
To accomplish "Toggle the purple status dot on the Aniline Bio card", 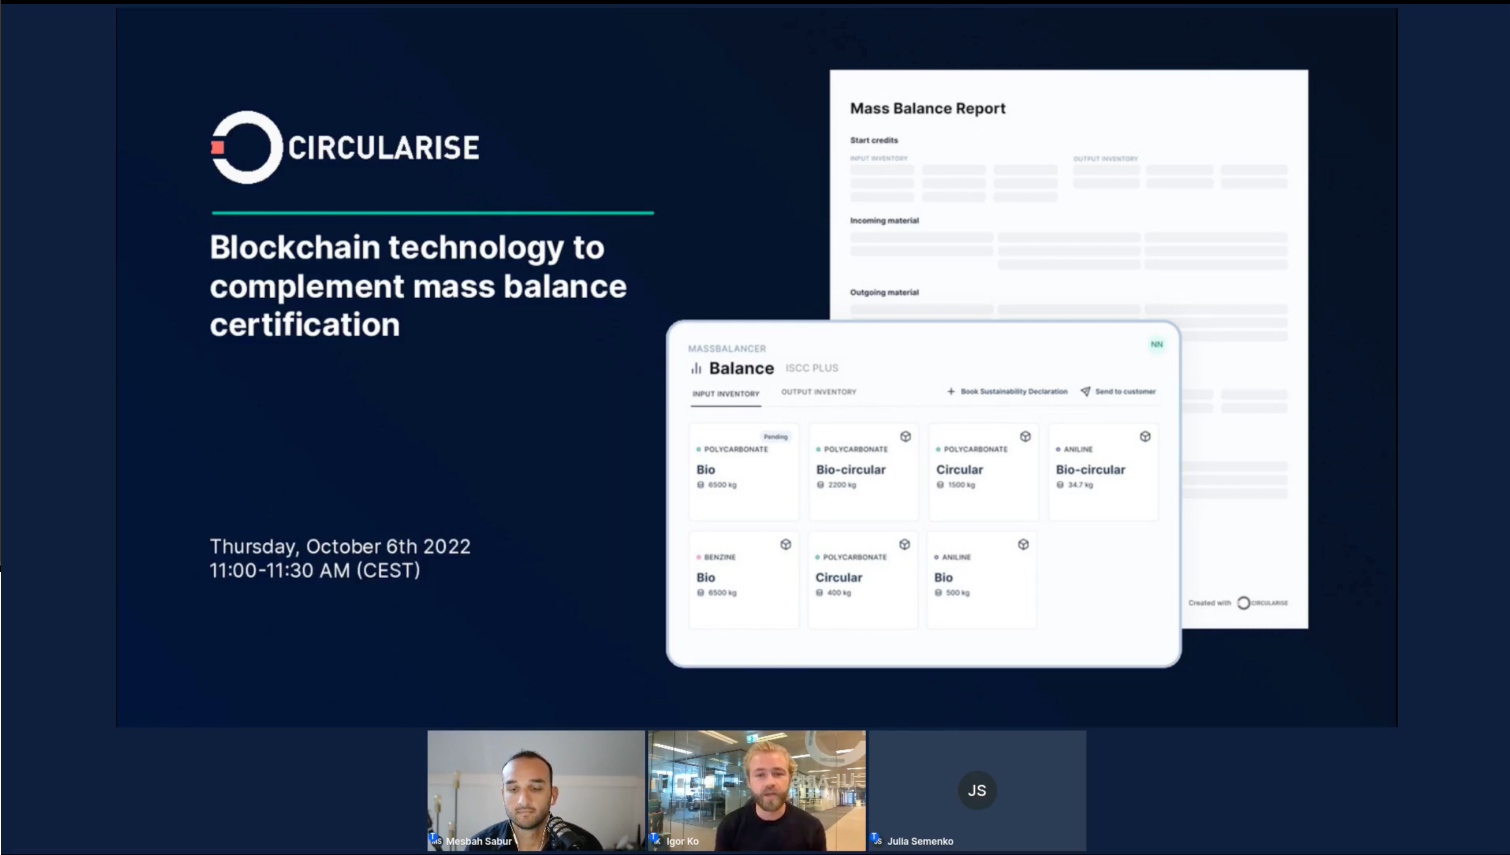I will (936, 557).
